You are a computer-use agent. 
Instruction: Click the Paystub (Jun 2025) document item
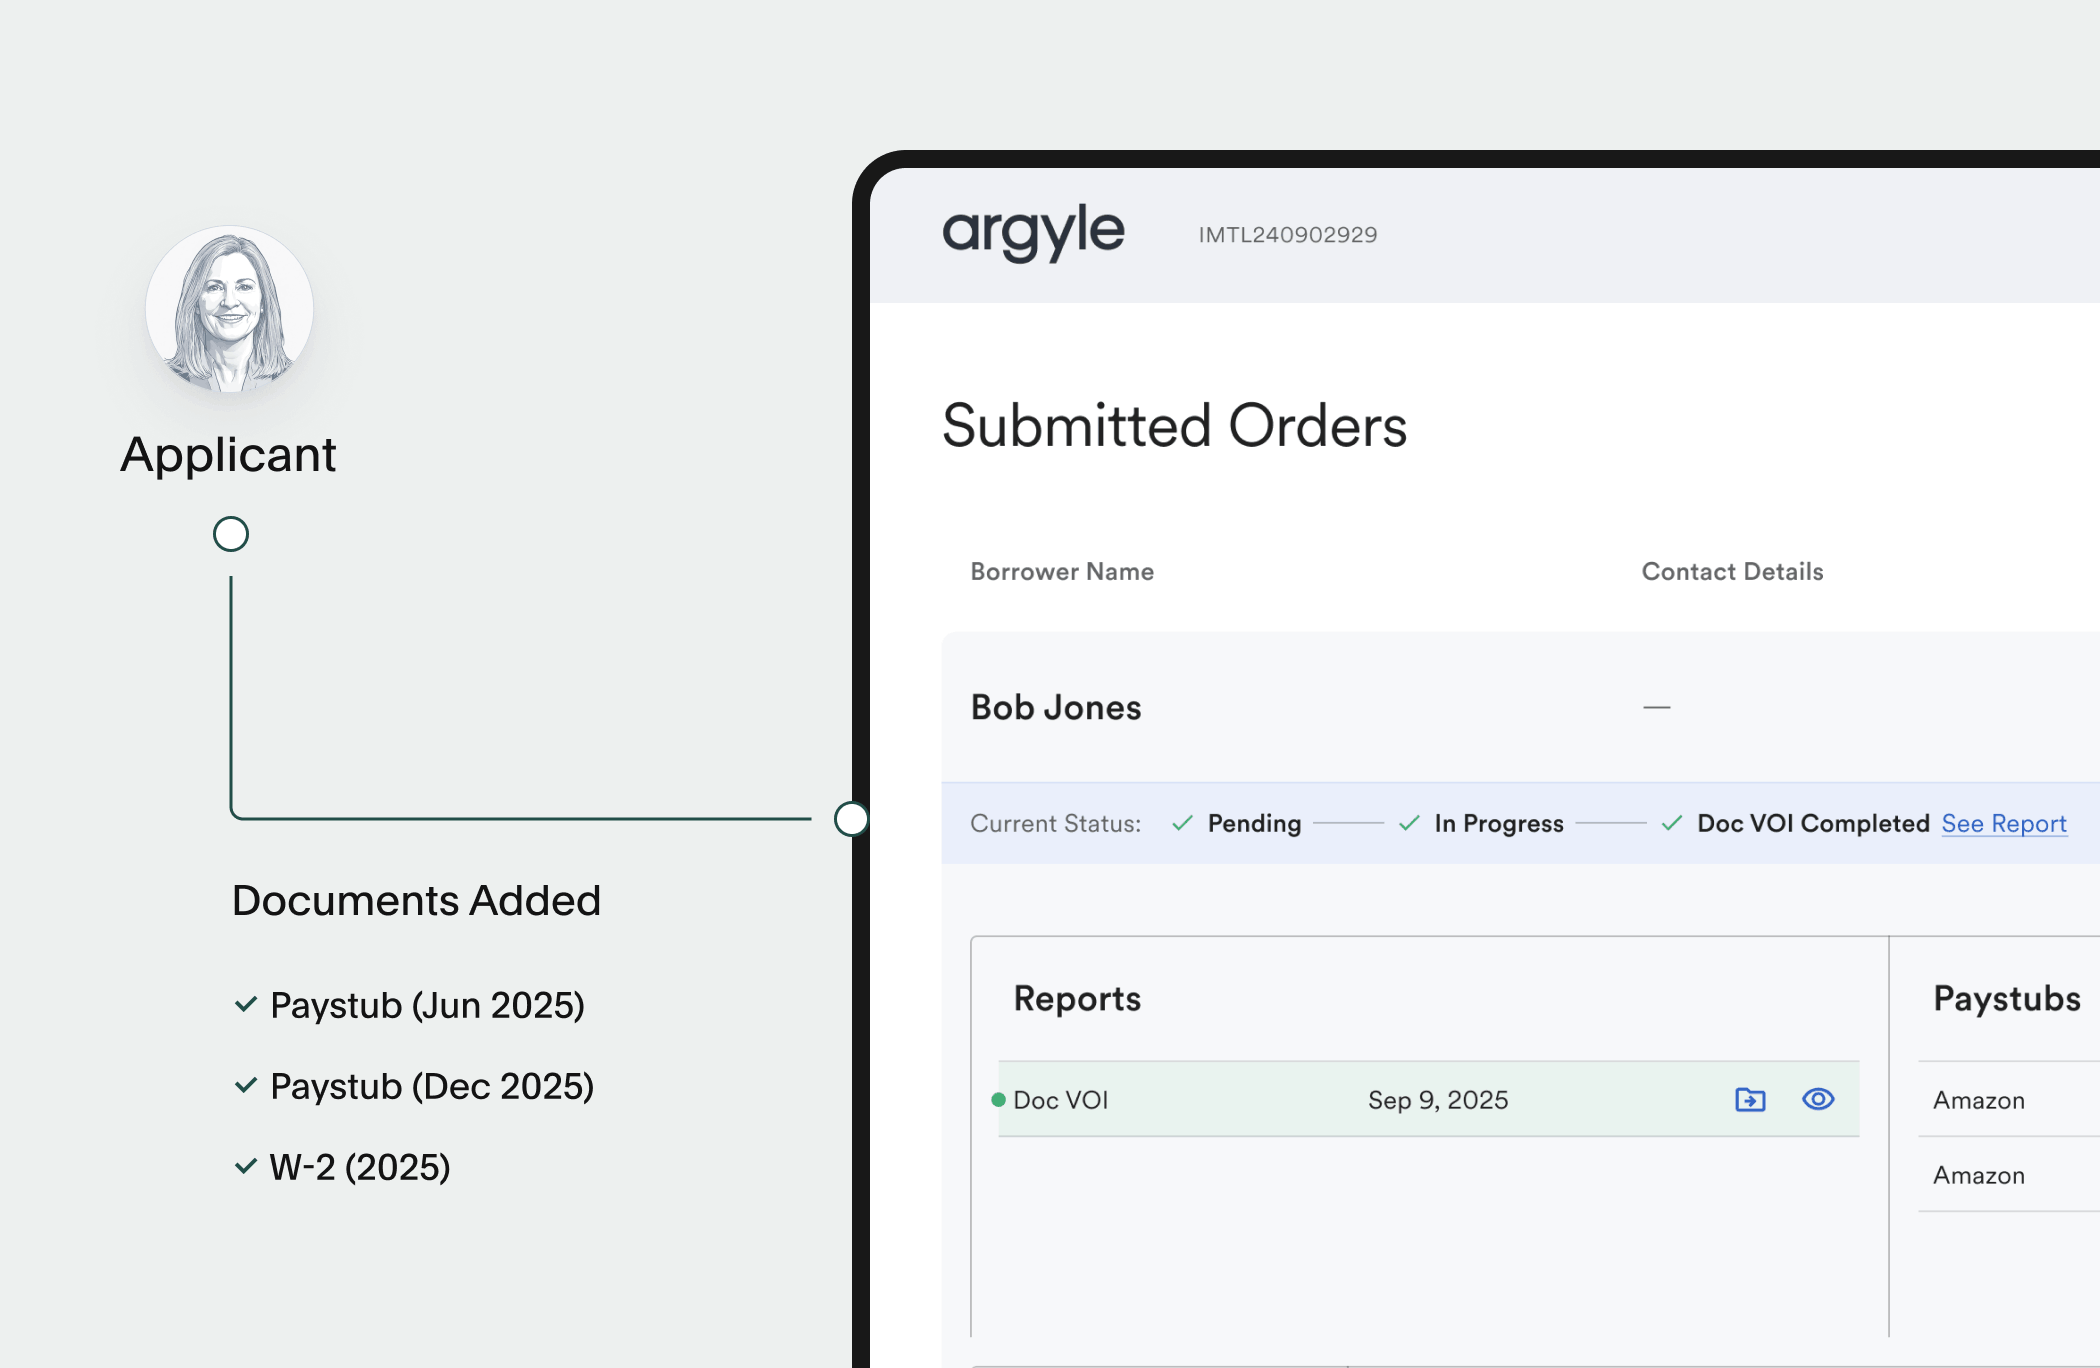(428, 1005)
